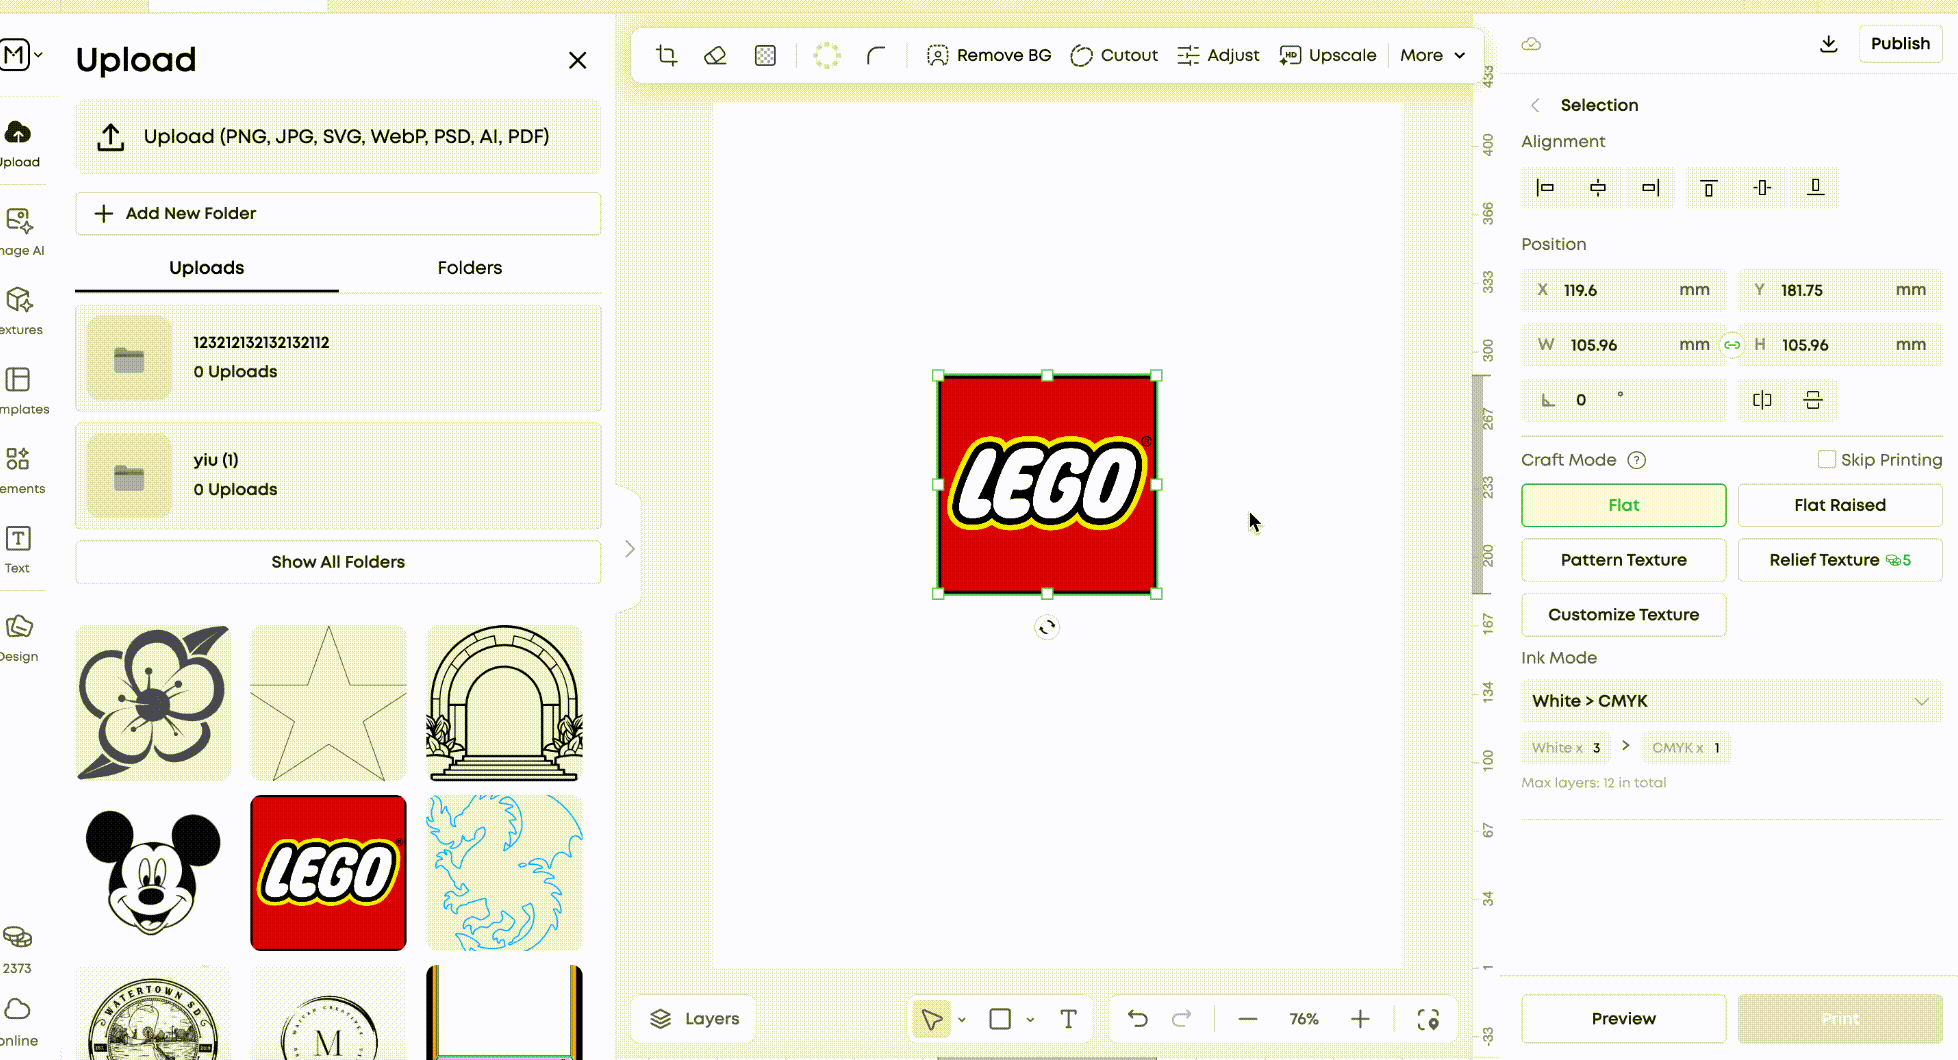Align selection to vertical middle

click(x=1762, y=187)
